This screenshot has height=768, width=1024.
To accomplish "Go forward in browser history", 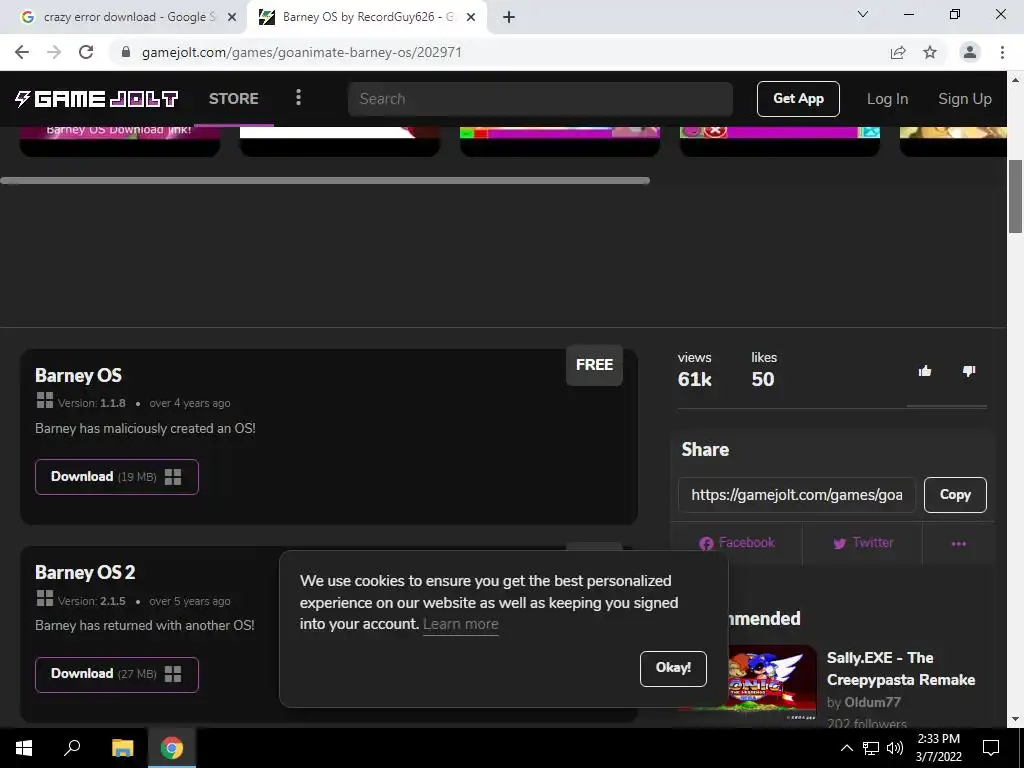I will pyautogui.click(x=54, y=52).
